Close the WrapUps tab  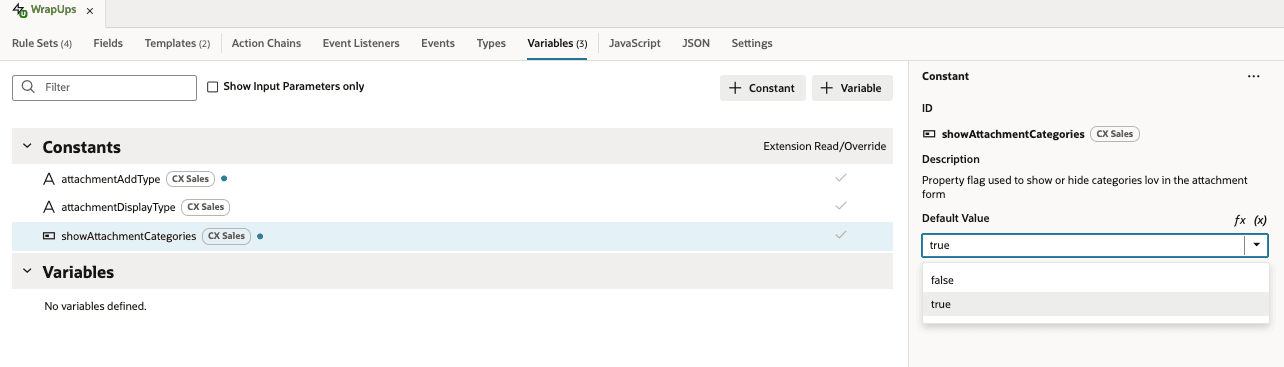click(89, 10)
